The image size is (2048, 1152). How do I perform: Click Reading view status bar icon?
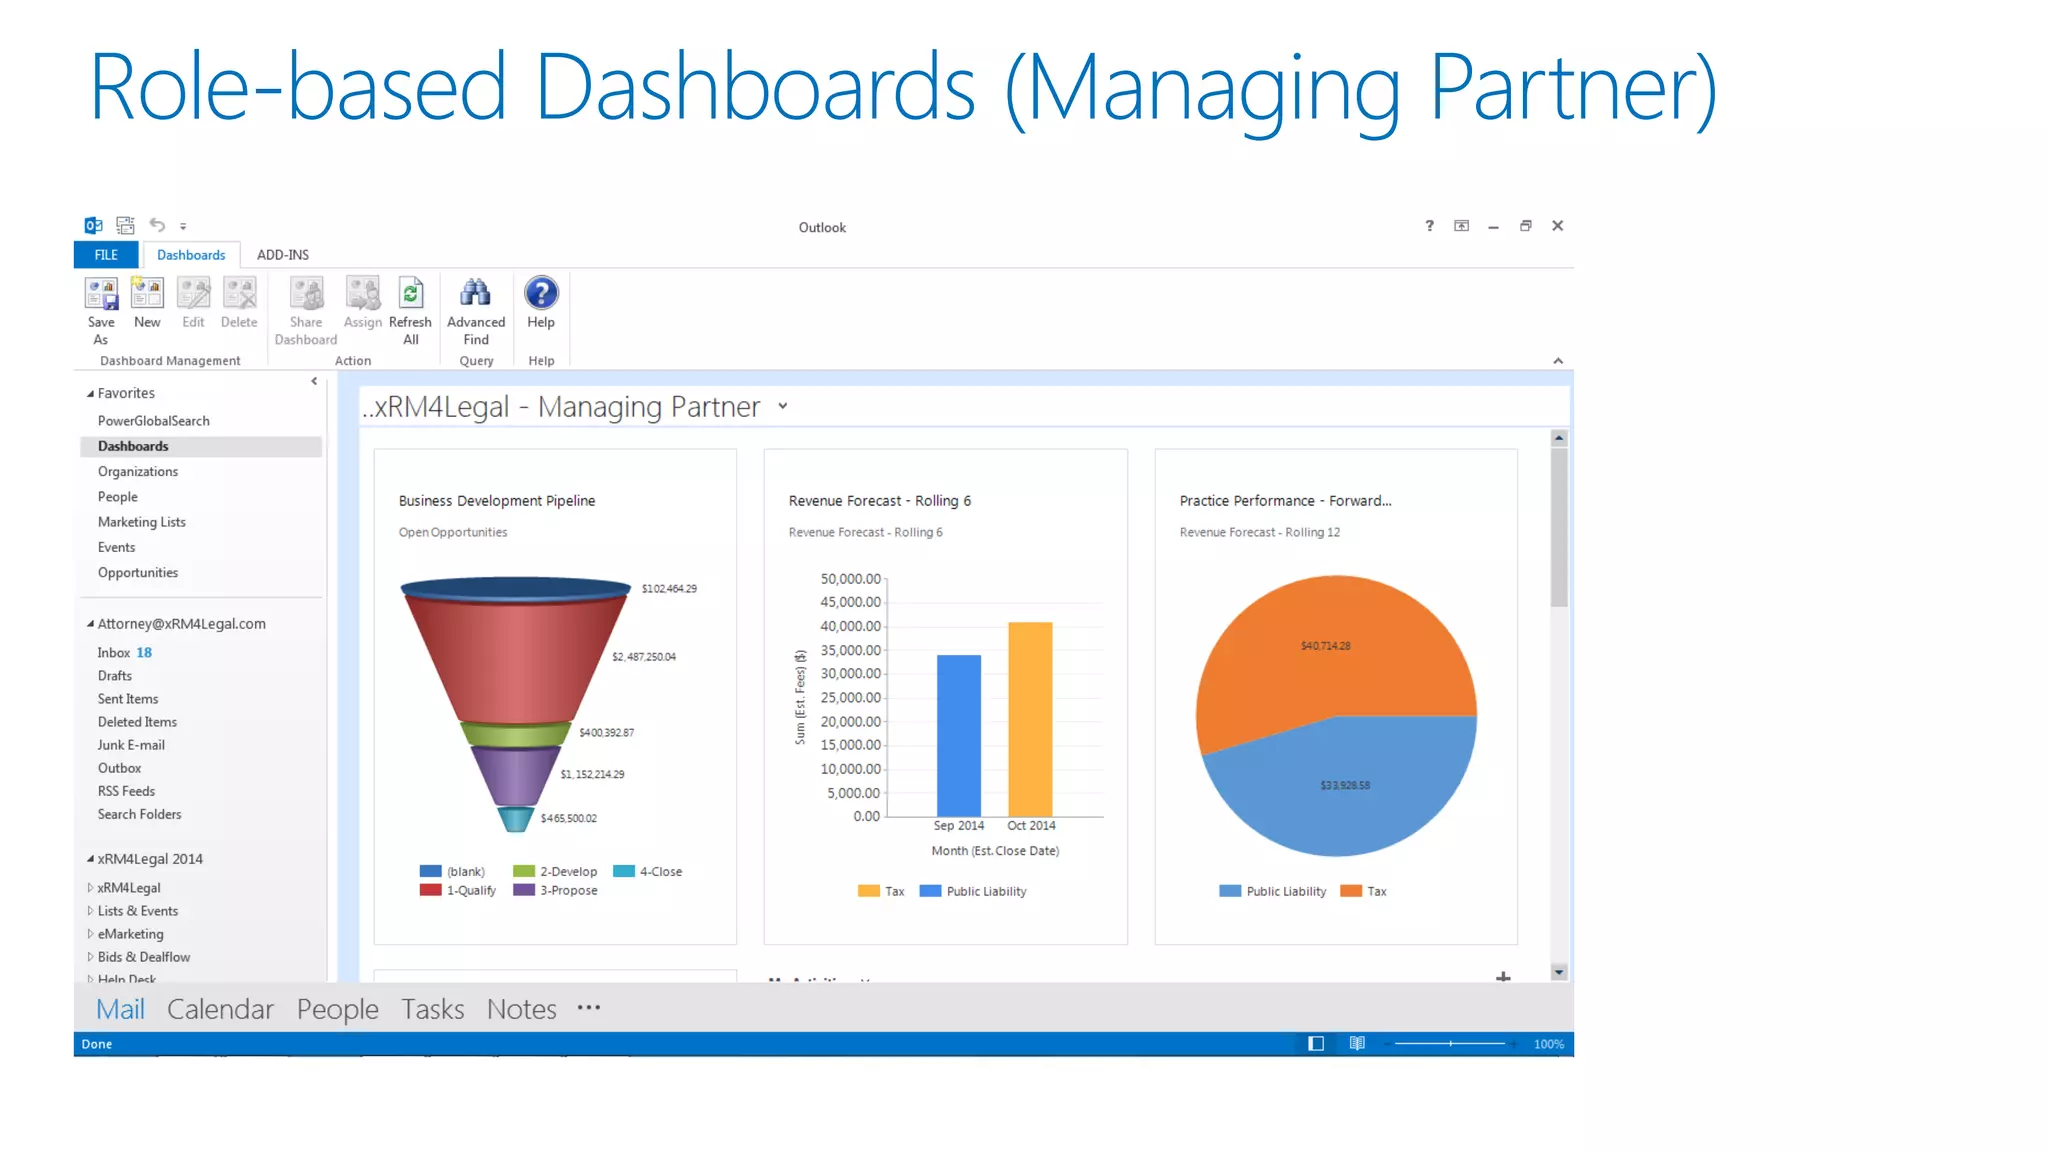pos(1357,1044)
